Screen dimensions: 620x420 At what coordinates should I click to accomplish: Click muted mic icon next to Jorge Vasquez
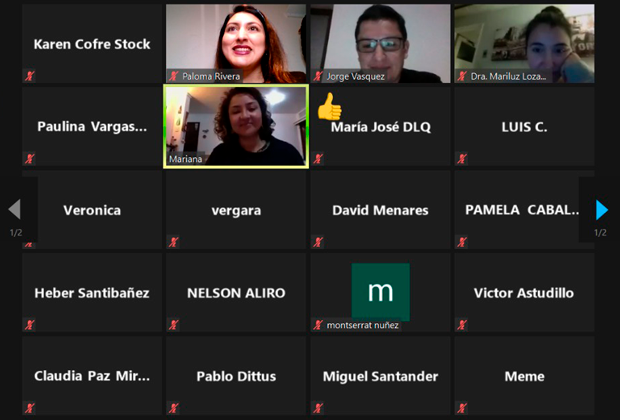(318, 76)
